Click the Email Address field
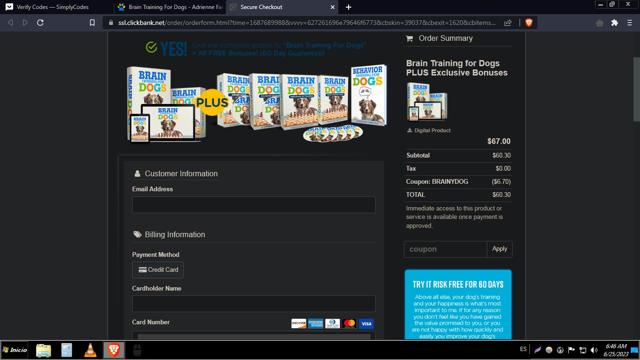 253,204
